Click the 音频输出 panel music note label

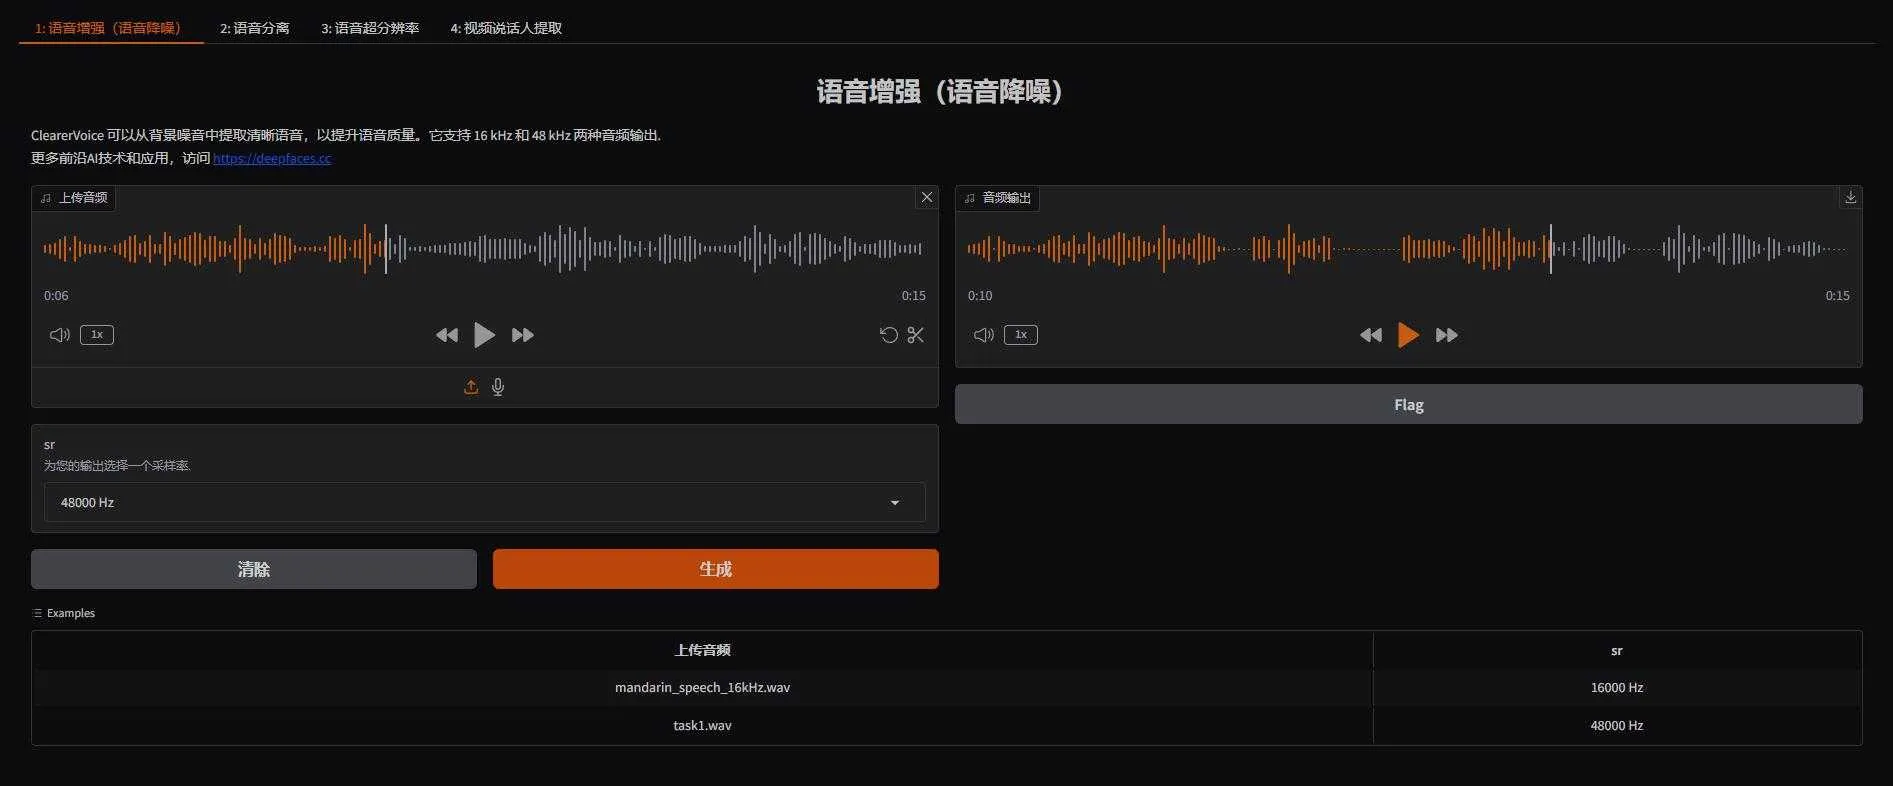point(997,198)
